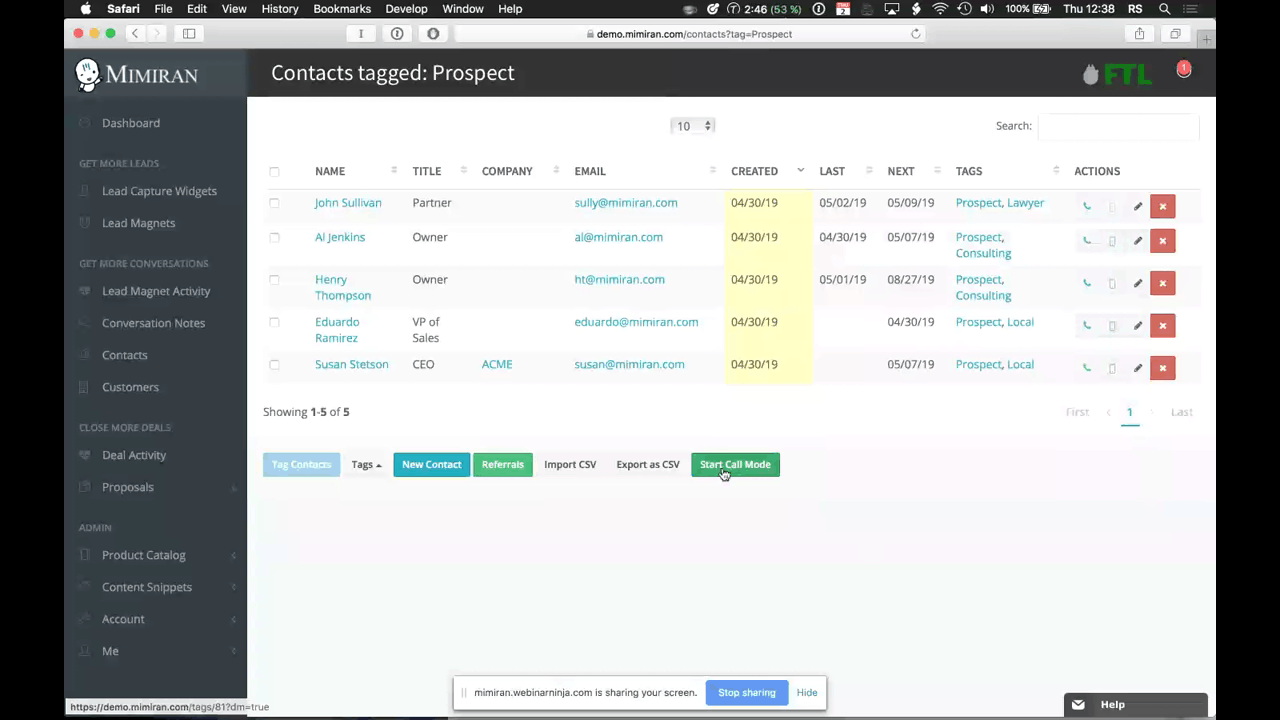Check the box for John Sullivan
Viewport: 1280px width, 720px height.
click(x=274, y=203)
